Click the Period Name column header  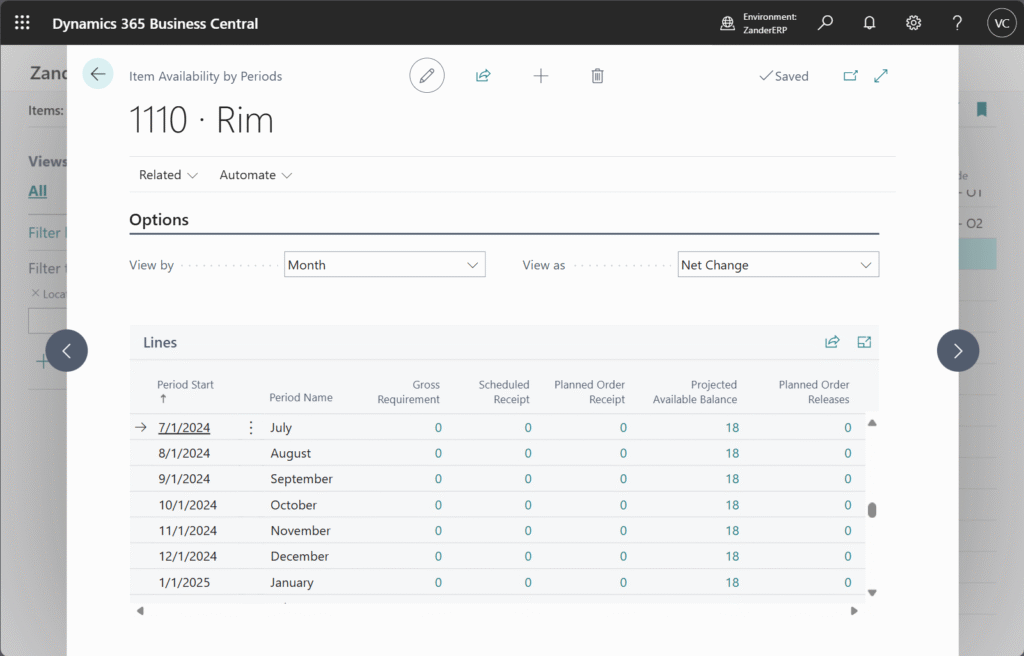[301, 397]
